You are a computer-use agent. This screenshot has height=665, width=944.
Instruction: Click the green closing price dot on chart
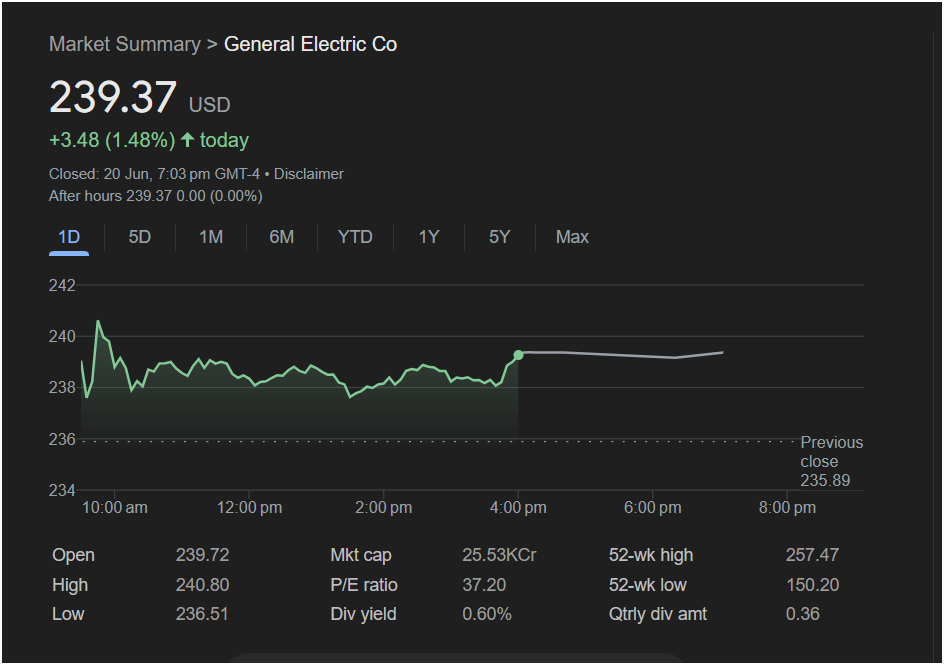(x=518, y=355)
